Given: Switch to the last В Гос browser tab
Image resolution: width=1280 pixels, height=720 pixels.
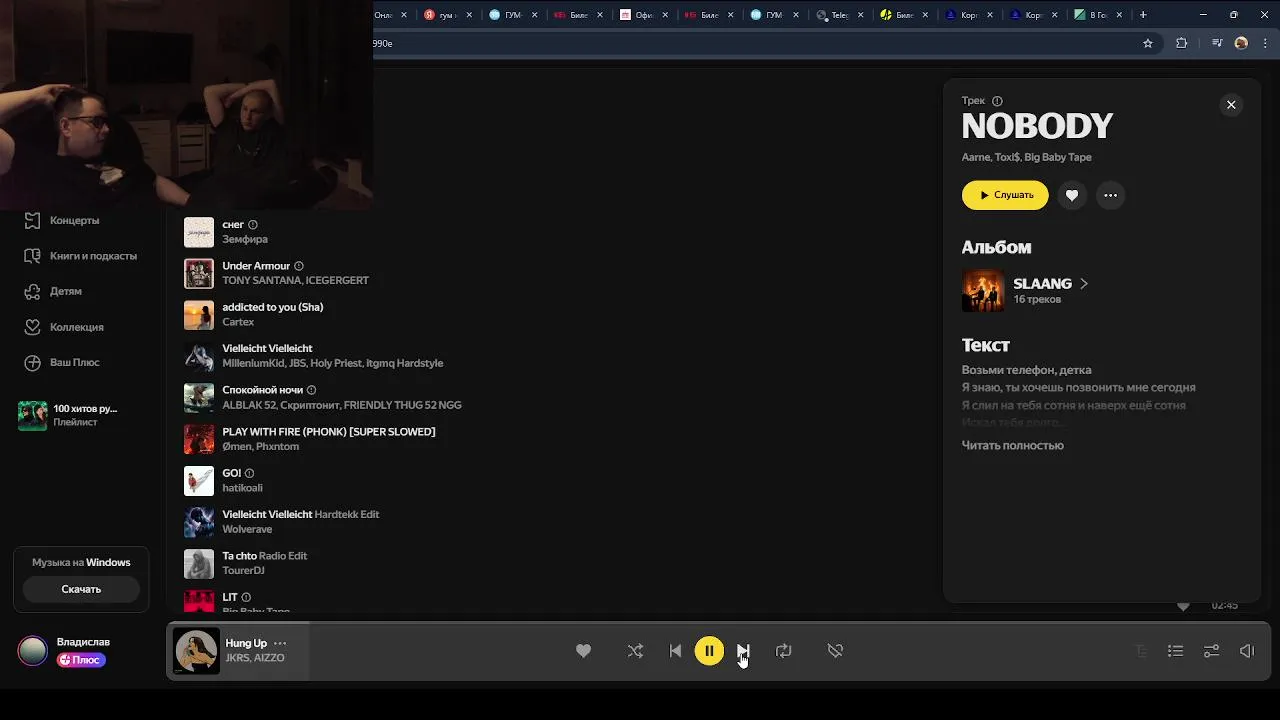Looking at the screenshot, I should pyautogui.click(x=1098, y=15).
